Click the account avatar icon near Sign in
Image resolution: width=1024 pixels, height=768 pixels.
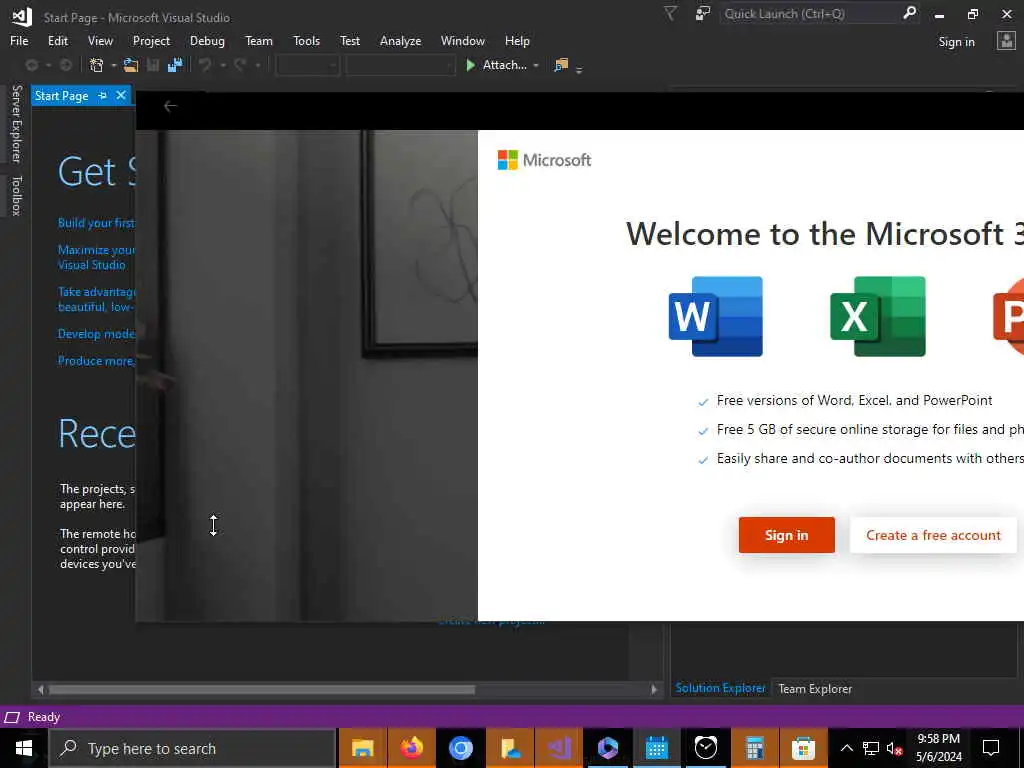point(1006,41)
